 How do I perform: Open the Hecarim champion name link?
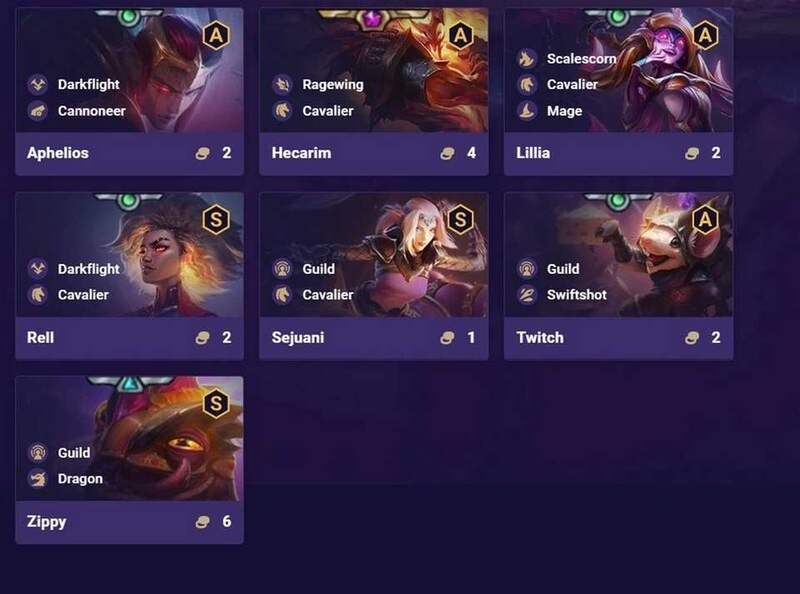(x=302, y=153)
